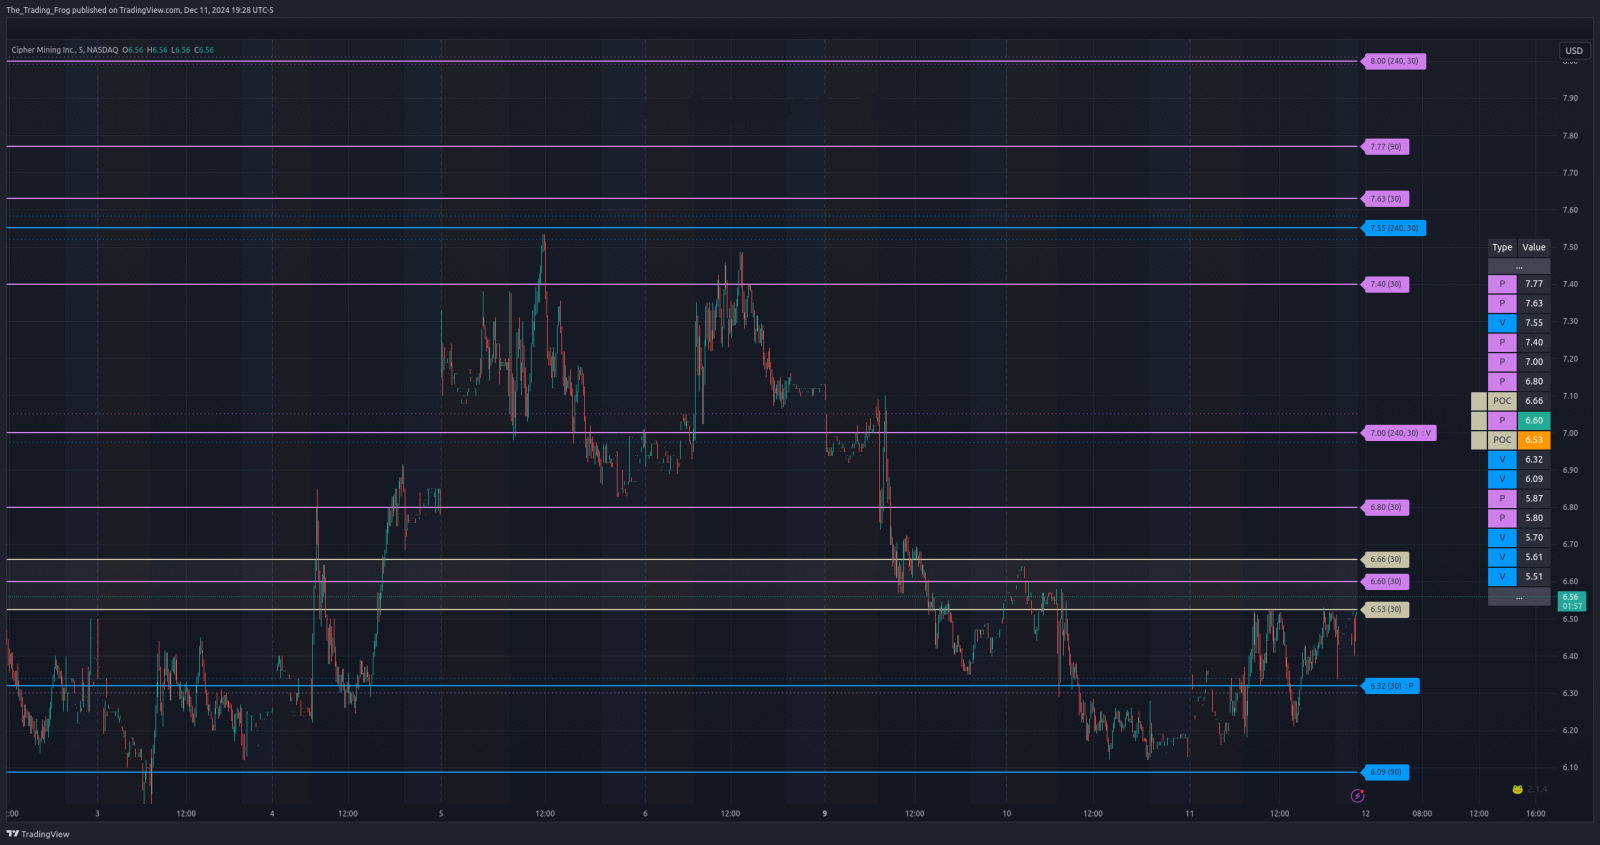
Task: Click the bottom ellipsis row of the table
Action: pos(1519,597)
